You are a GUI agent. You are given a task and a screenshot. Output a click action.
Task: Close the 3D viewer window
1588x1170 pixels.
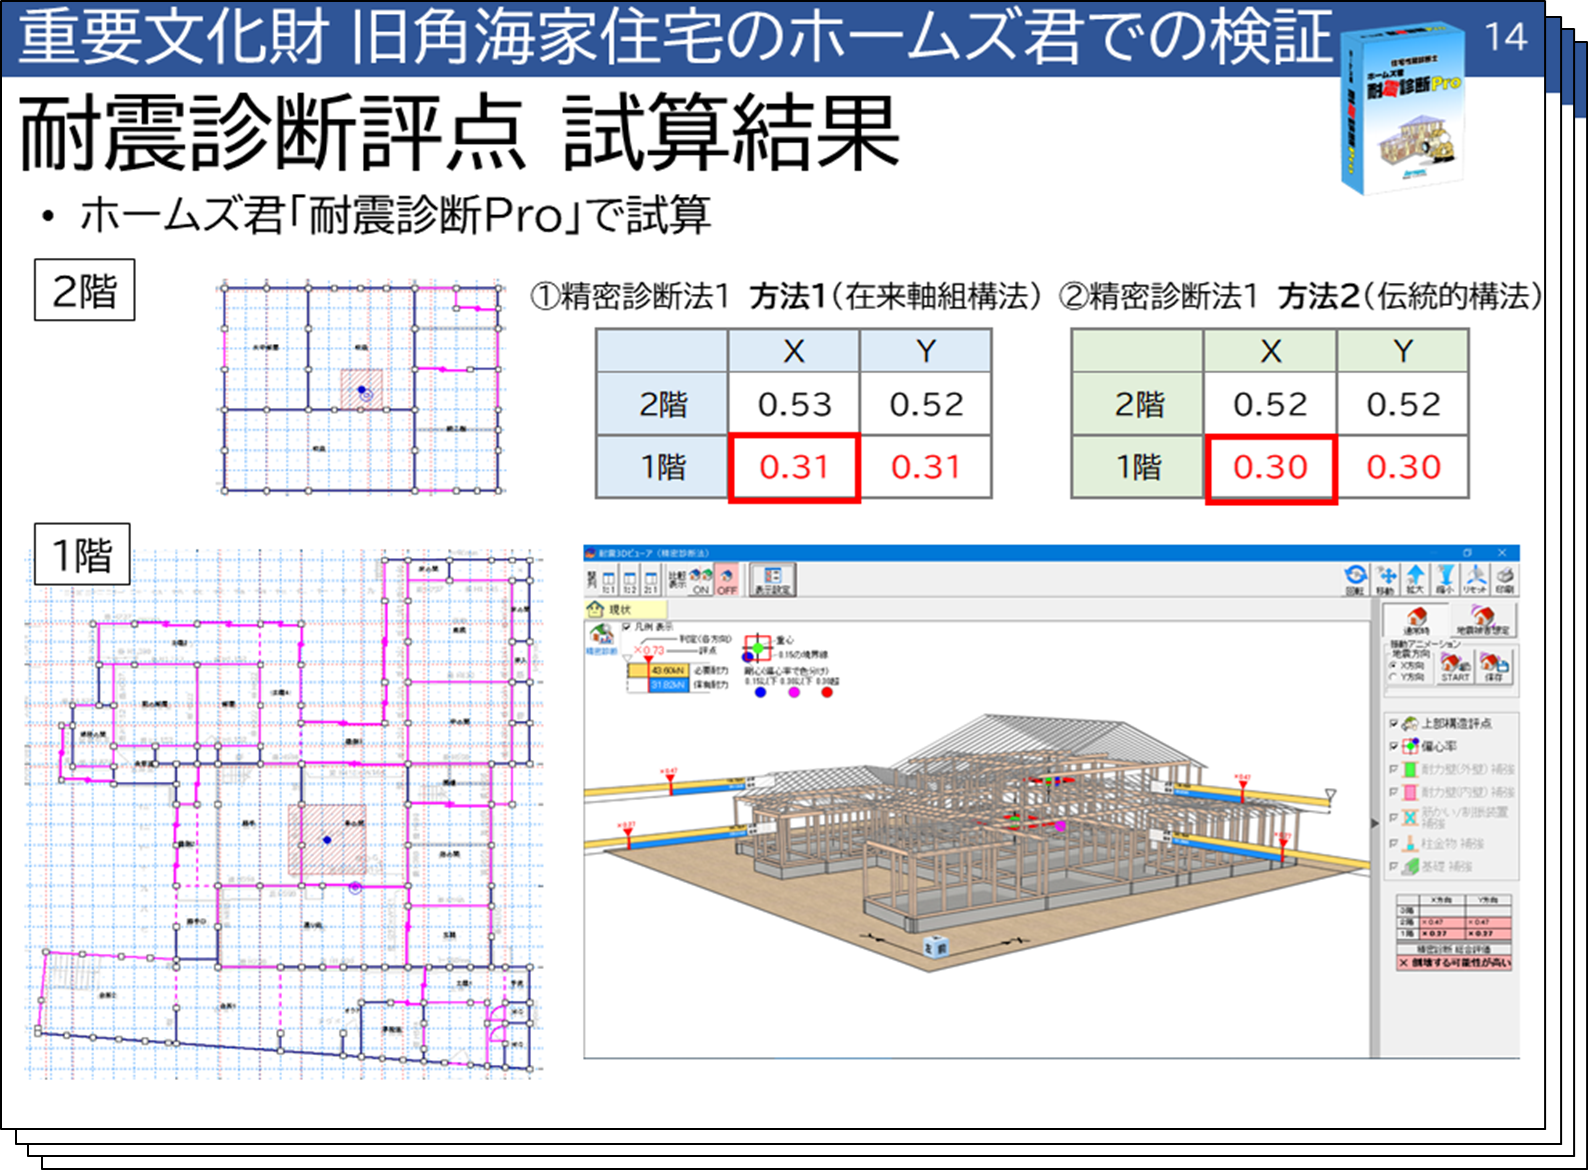pyautogui.click(x=1502, y=553)
